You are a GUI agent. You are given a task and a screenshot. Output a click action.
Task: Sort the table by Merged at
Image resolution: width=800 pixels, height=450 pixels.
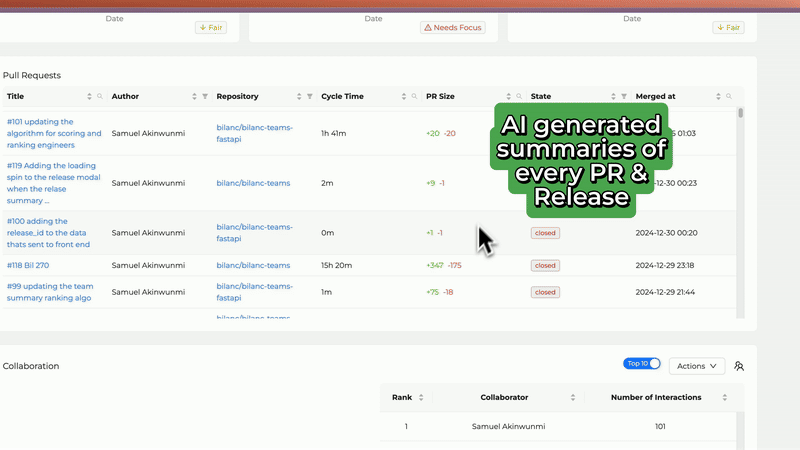pos(718,96)
